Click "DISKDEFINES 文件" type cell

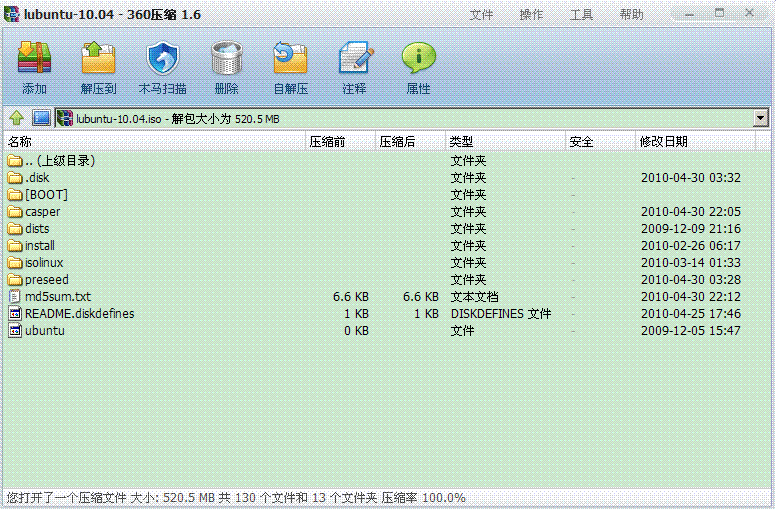click(501, 313)
